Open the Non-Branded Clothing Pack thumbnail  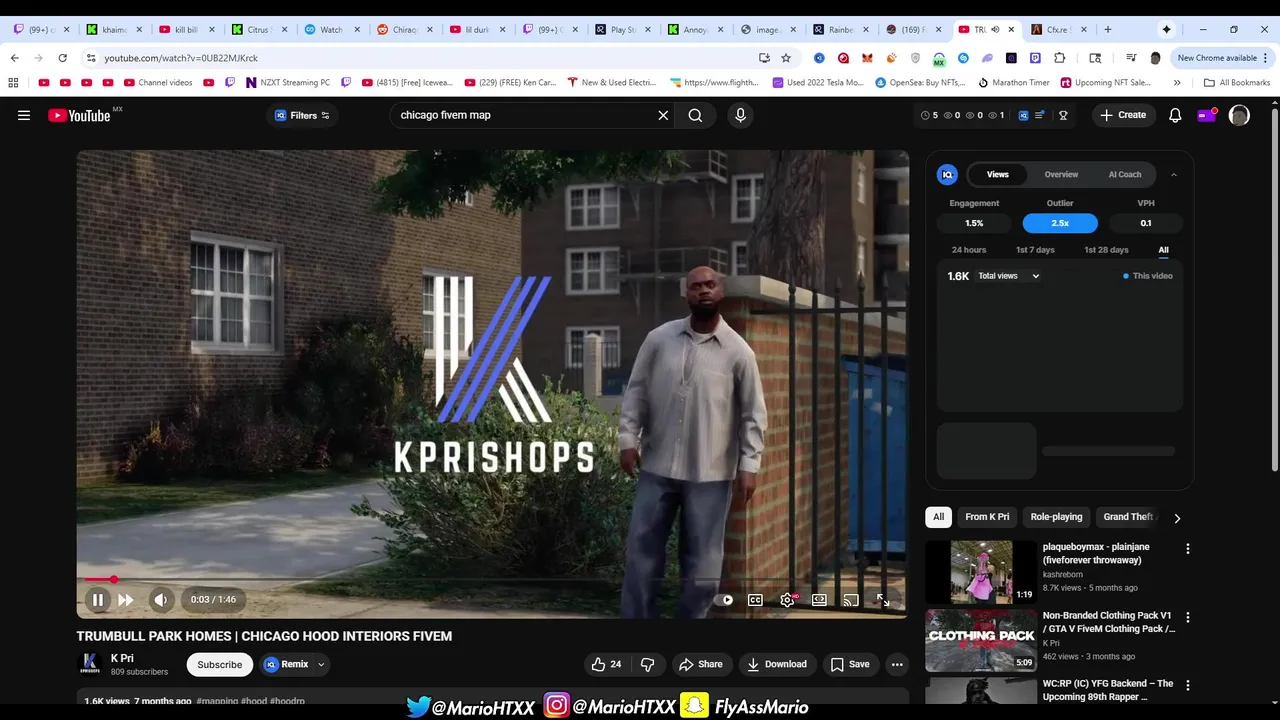point(982,640)
